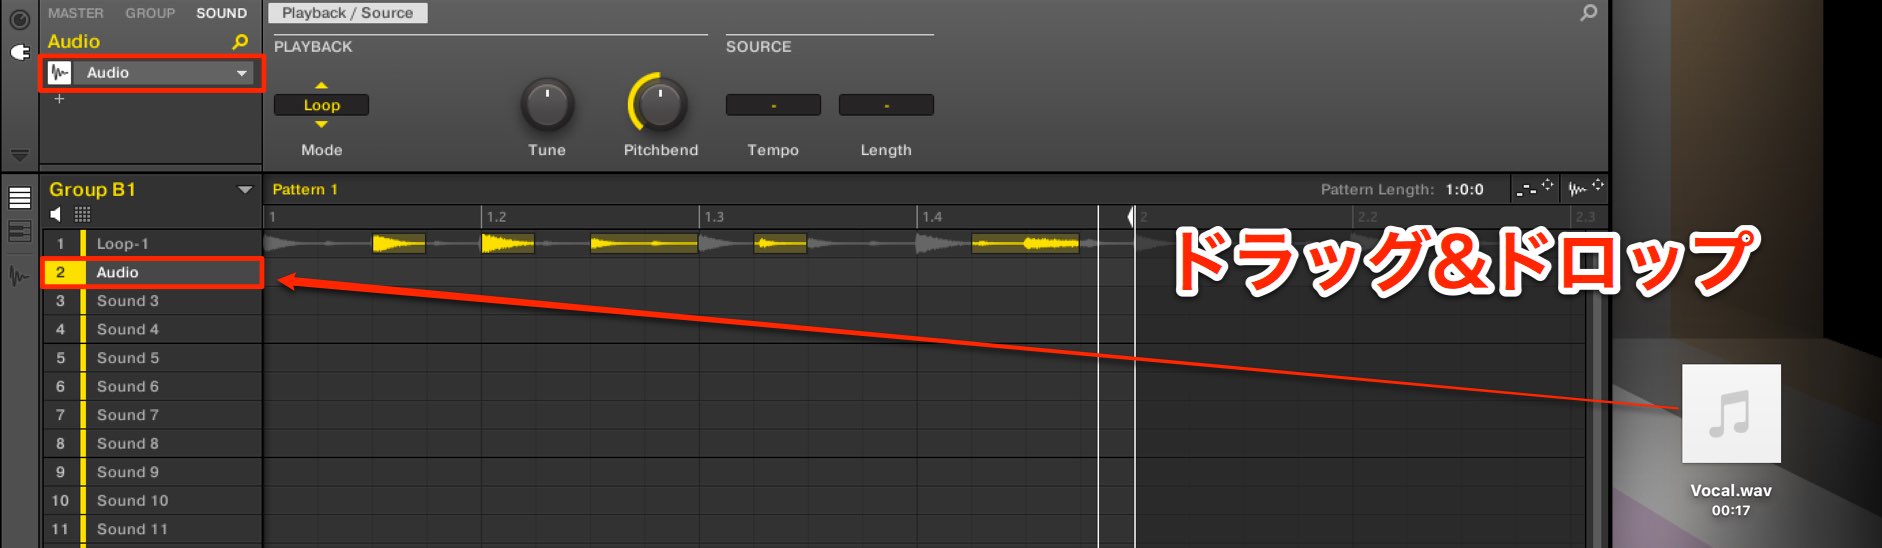Open search in control area corner
Image resolution: width=1882 pixels, height=548 pixels.
pyautogui.click(x=1588, y=13)
